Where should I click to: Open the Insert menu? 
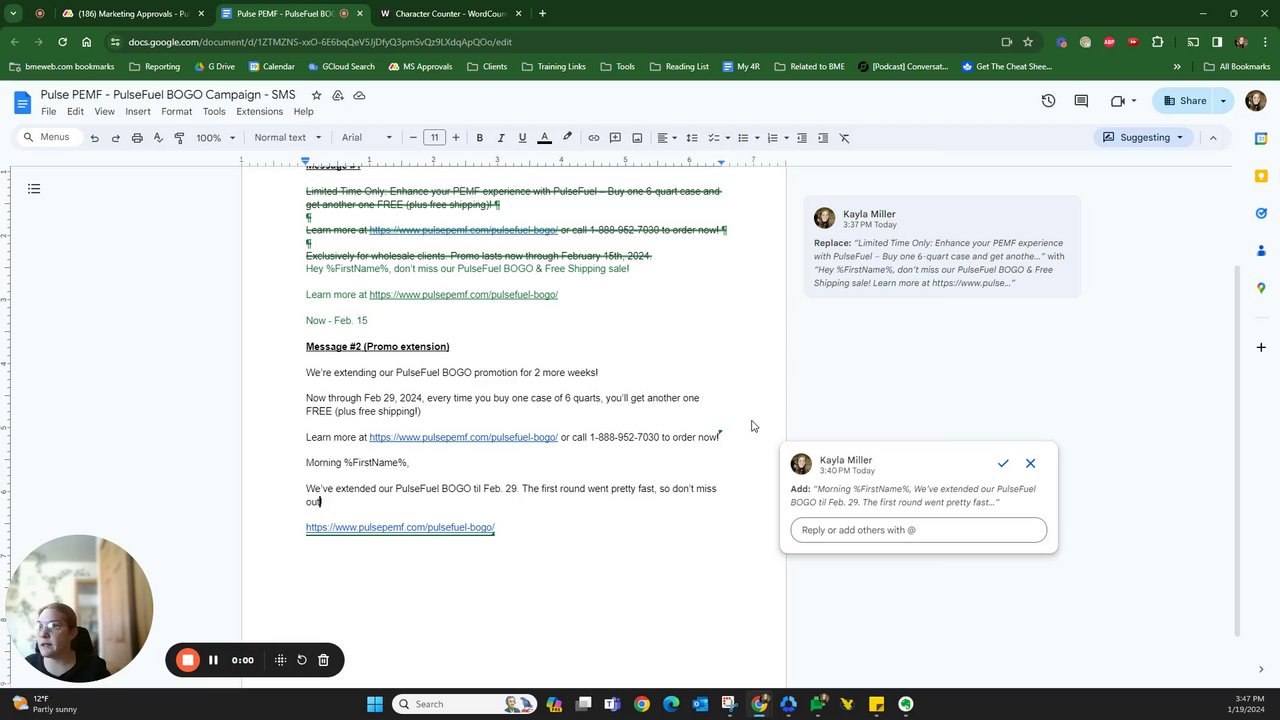pos(138,111)
